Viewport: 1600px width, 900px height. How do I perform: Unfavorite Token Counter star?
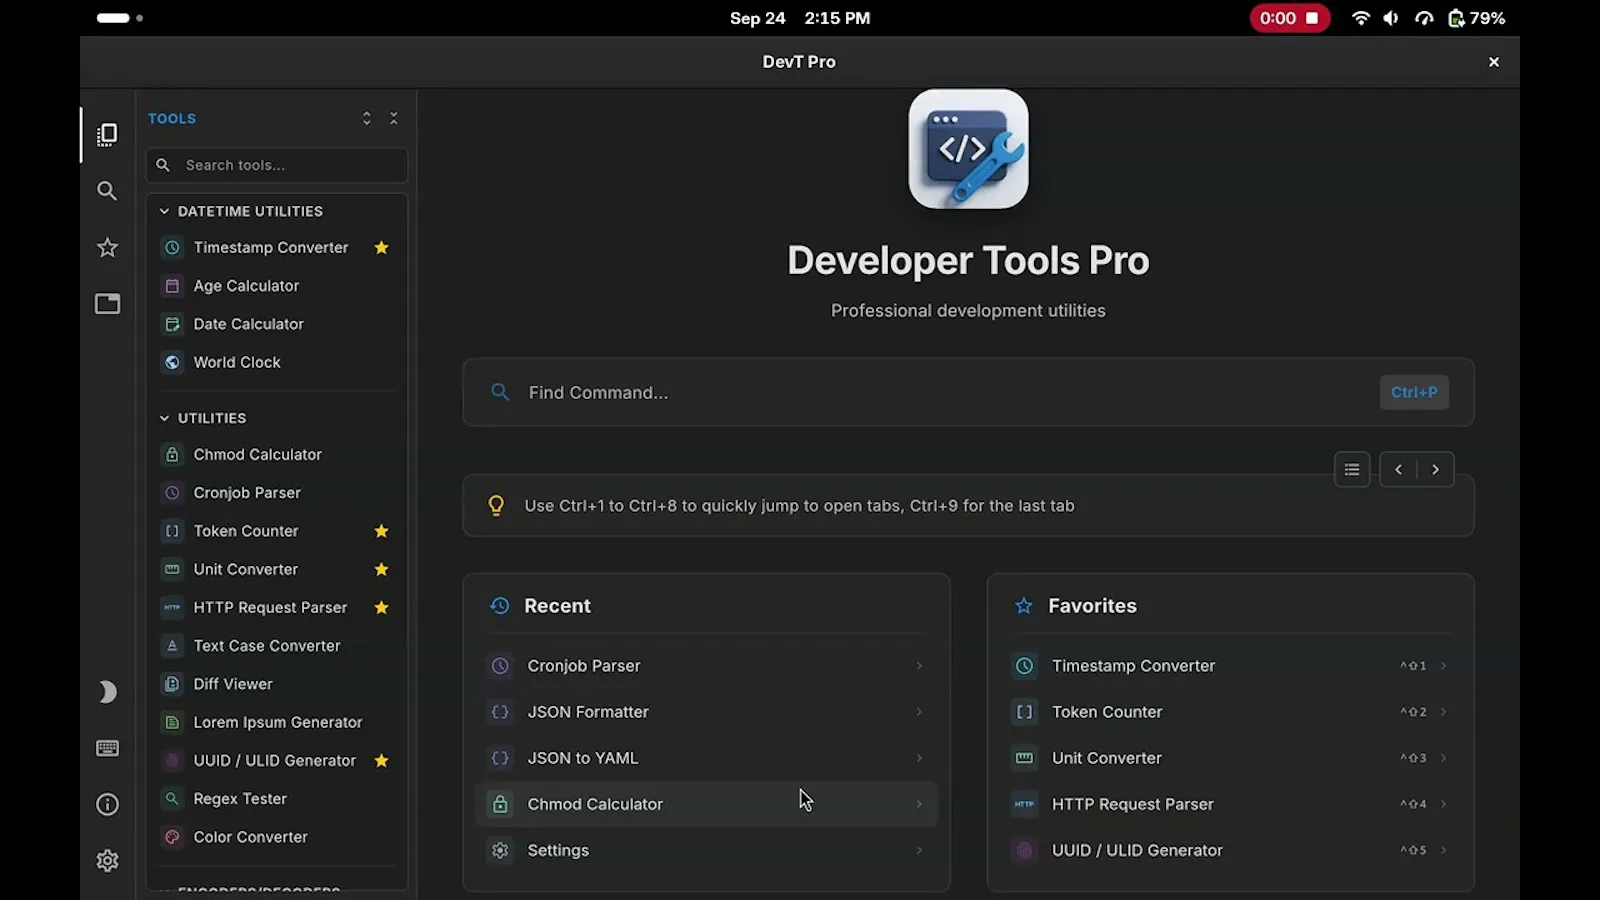(x=381, y=531)
